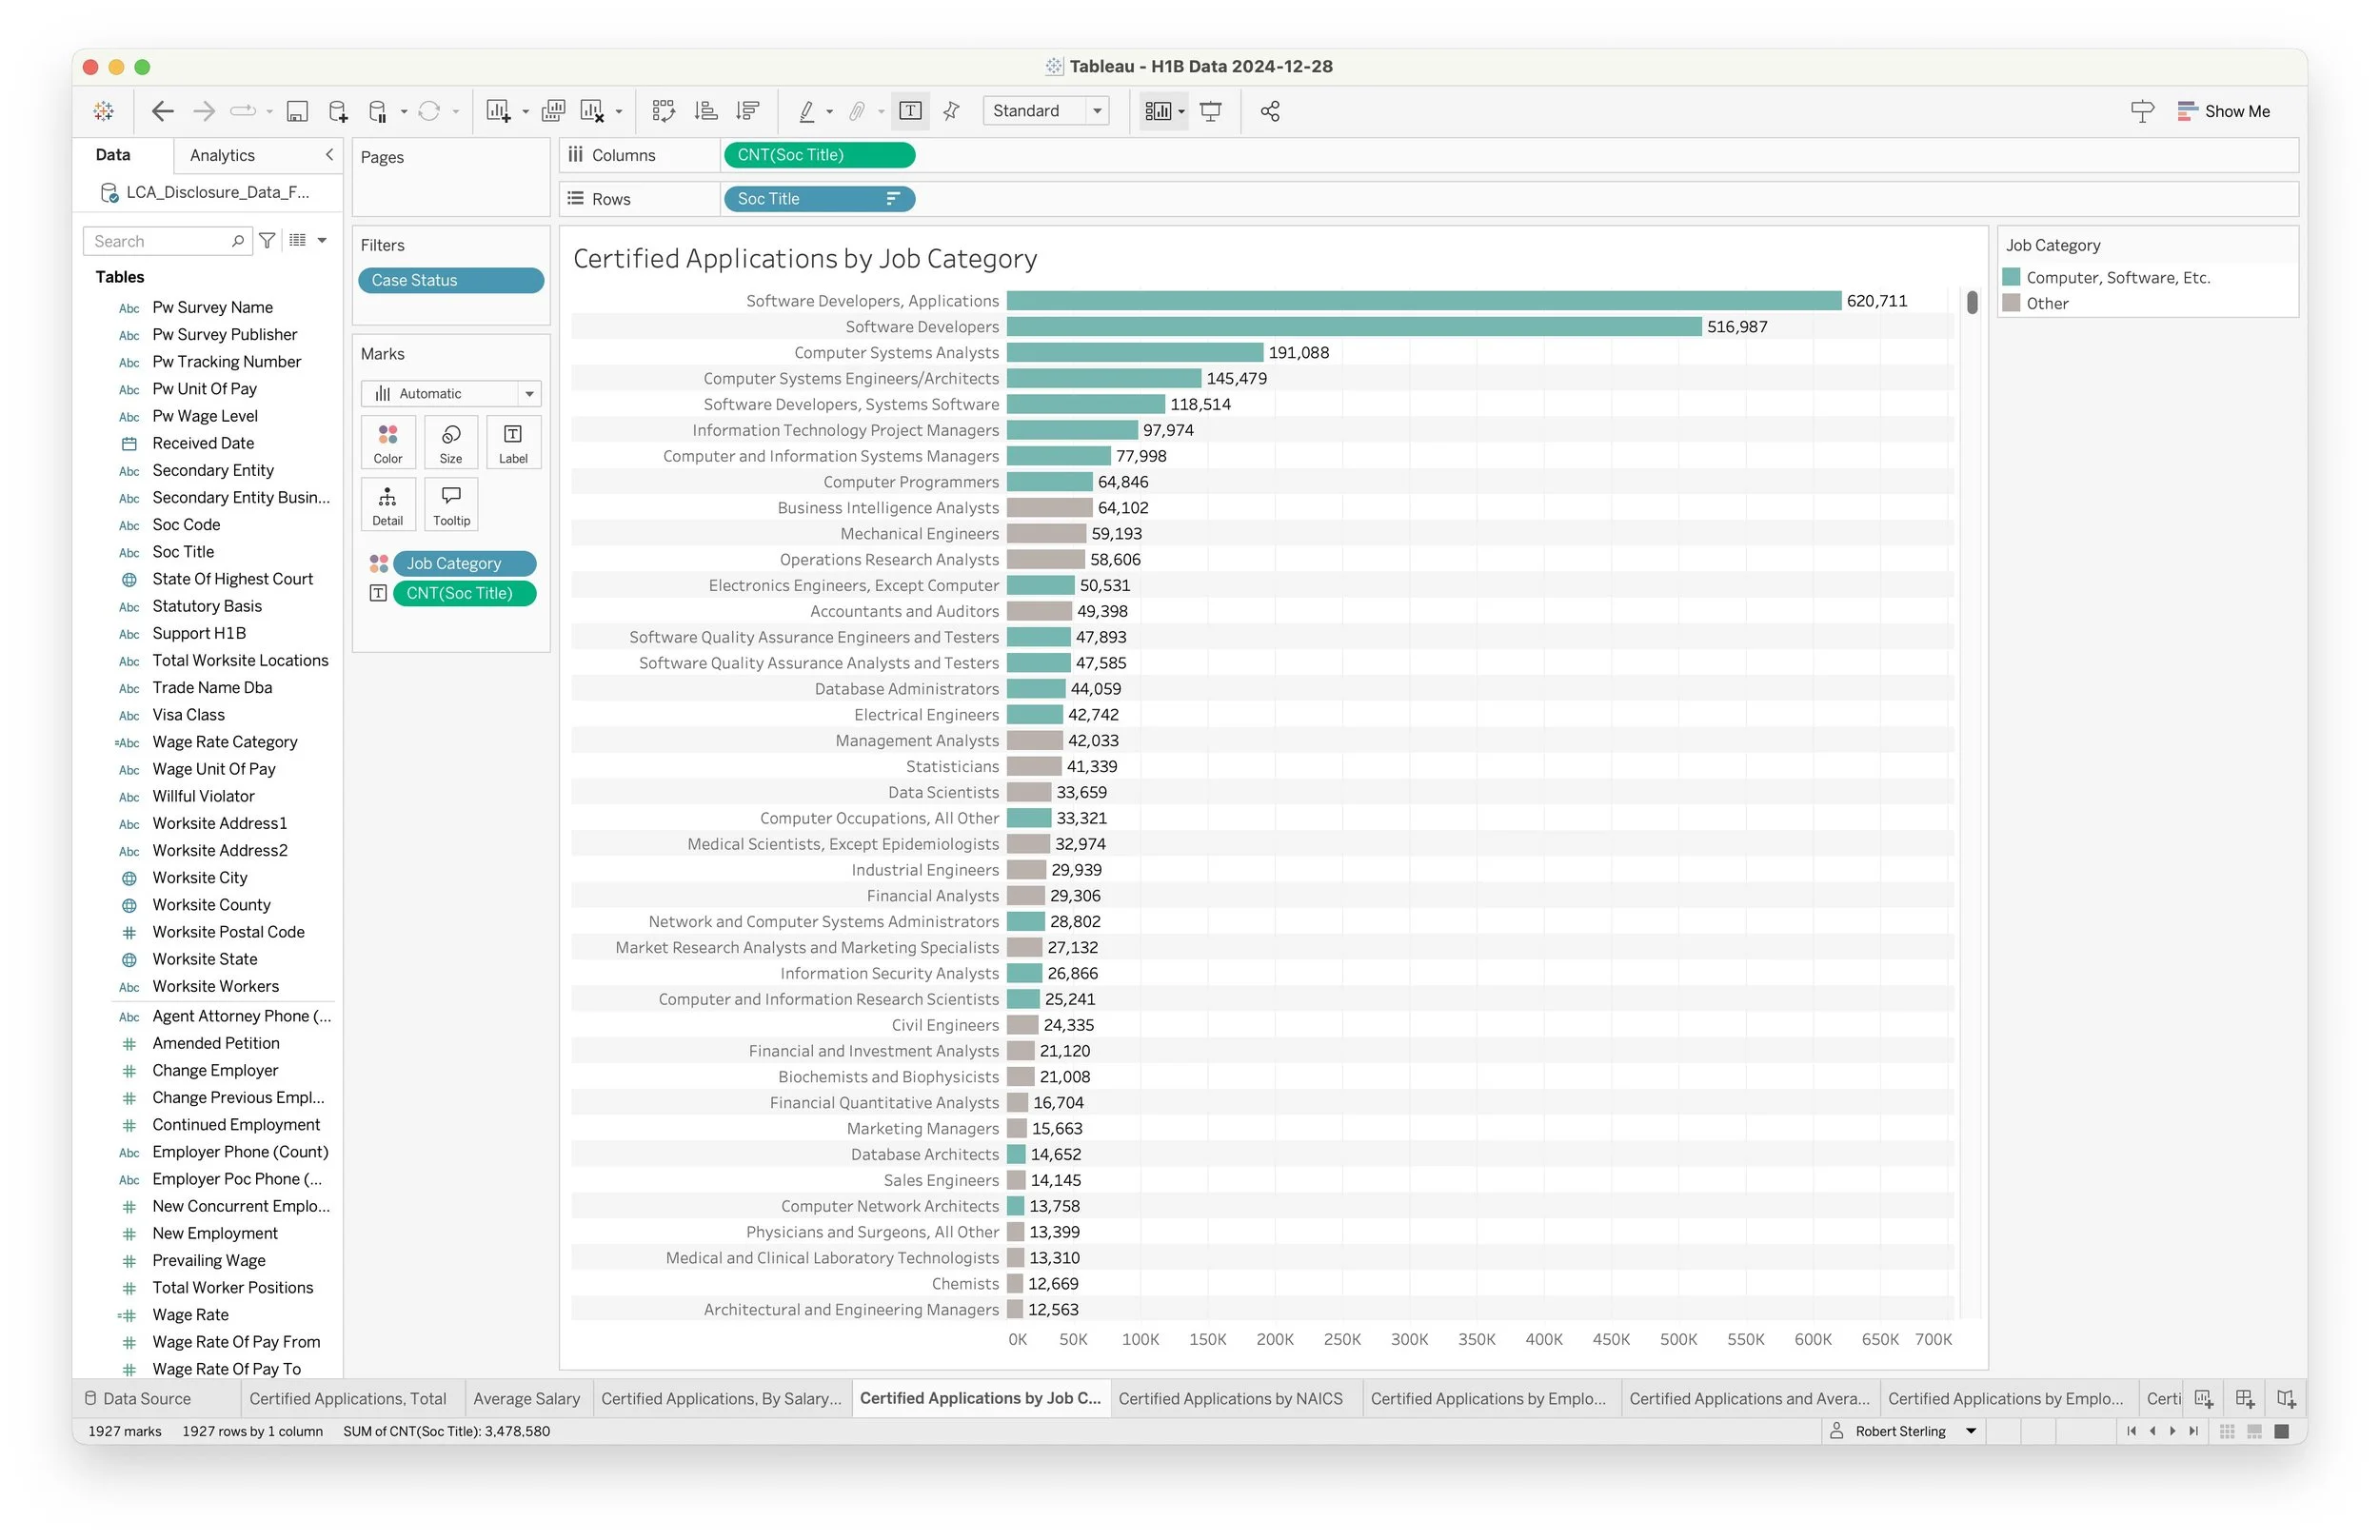Screen dimensions: 2380x1540
Task: Toggle Show Mark Labels toolbar button
Action: coord(910,111)
